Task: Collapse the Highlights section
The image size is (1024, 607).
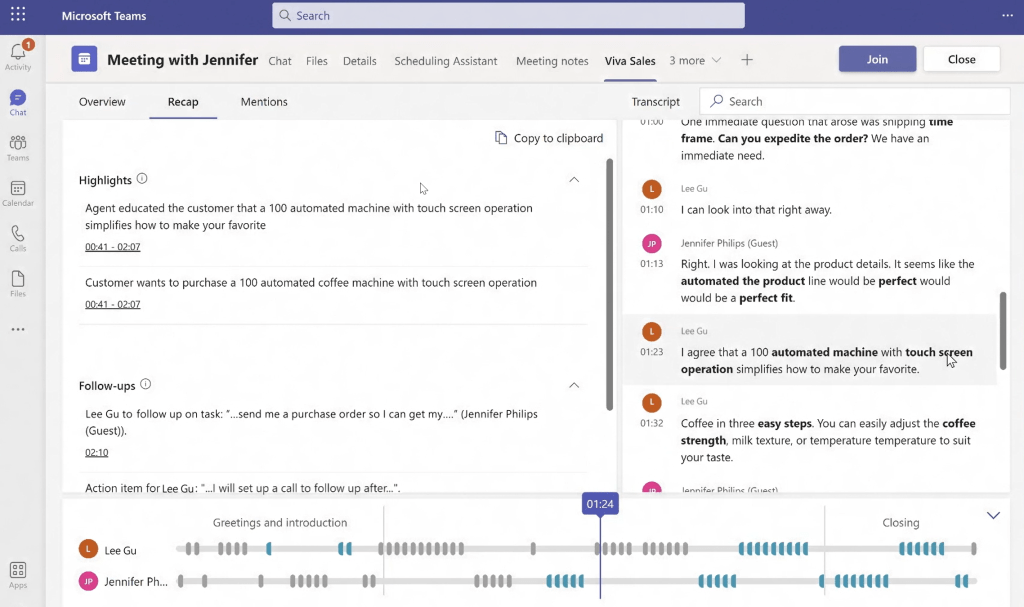Action: (x=574, y=180)
